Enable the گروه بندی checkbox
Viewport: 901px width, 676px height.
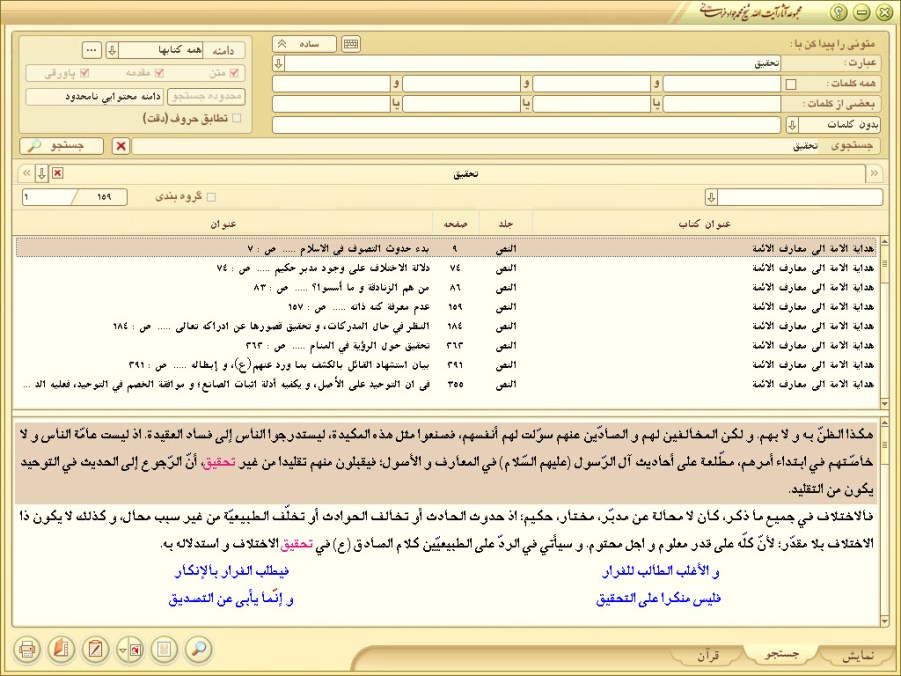pos(211,197)
